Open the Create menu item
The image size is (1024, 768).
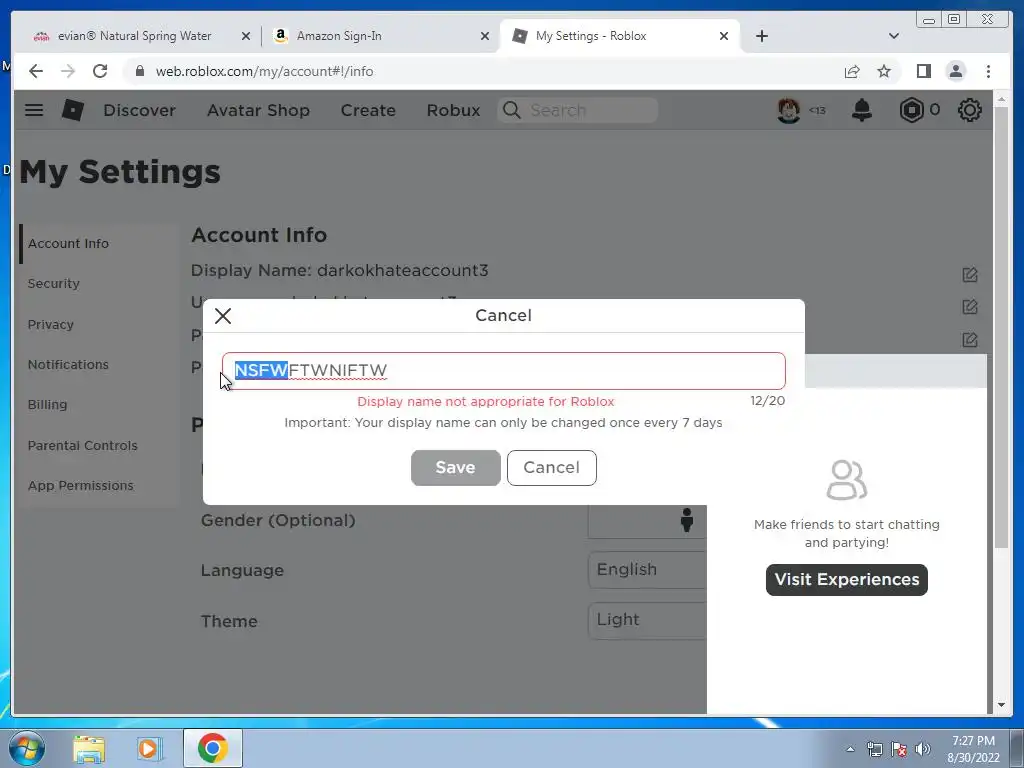(x=368, y=110)
